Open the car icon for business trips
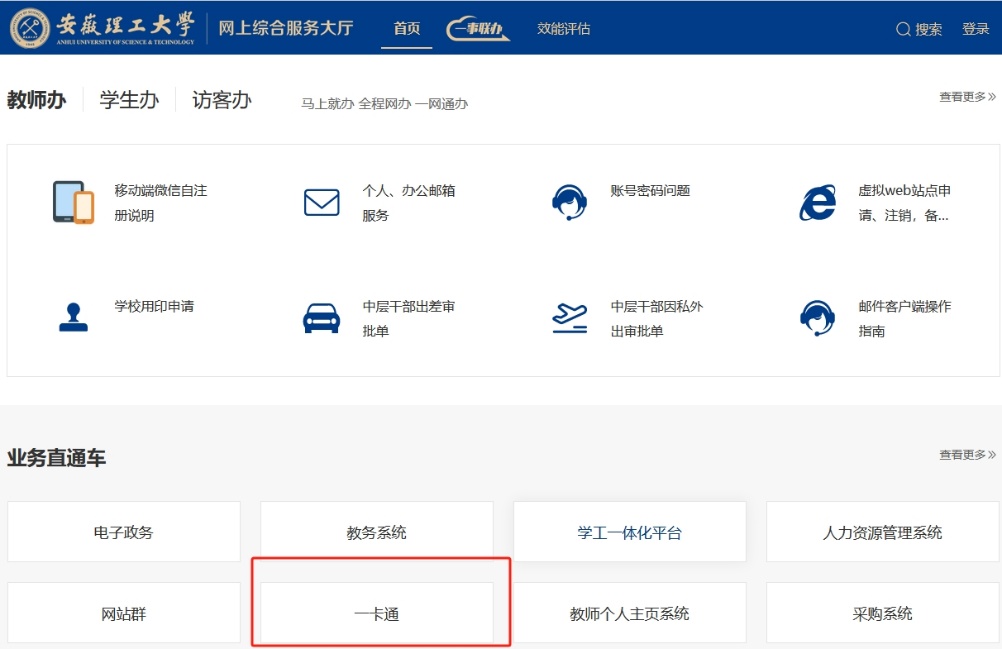This screenshot has width=1002, height=649. click(321, 318)
